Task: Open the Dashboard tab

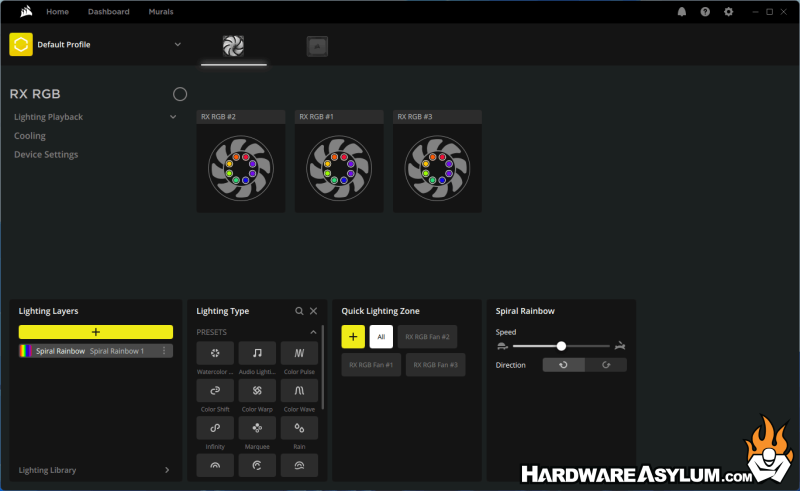Action: 109,11
